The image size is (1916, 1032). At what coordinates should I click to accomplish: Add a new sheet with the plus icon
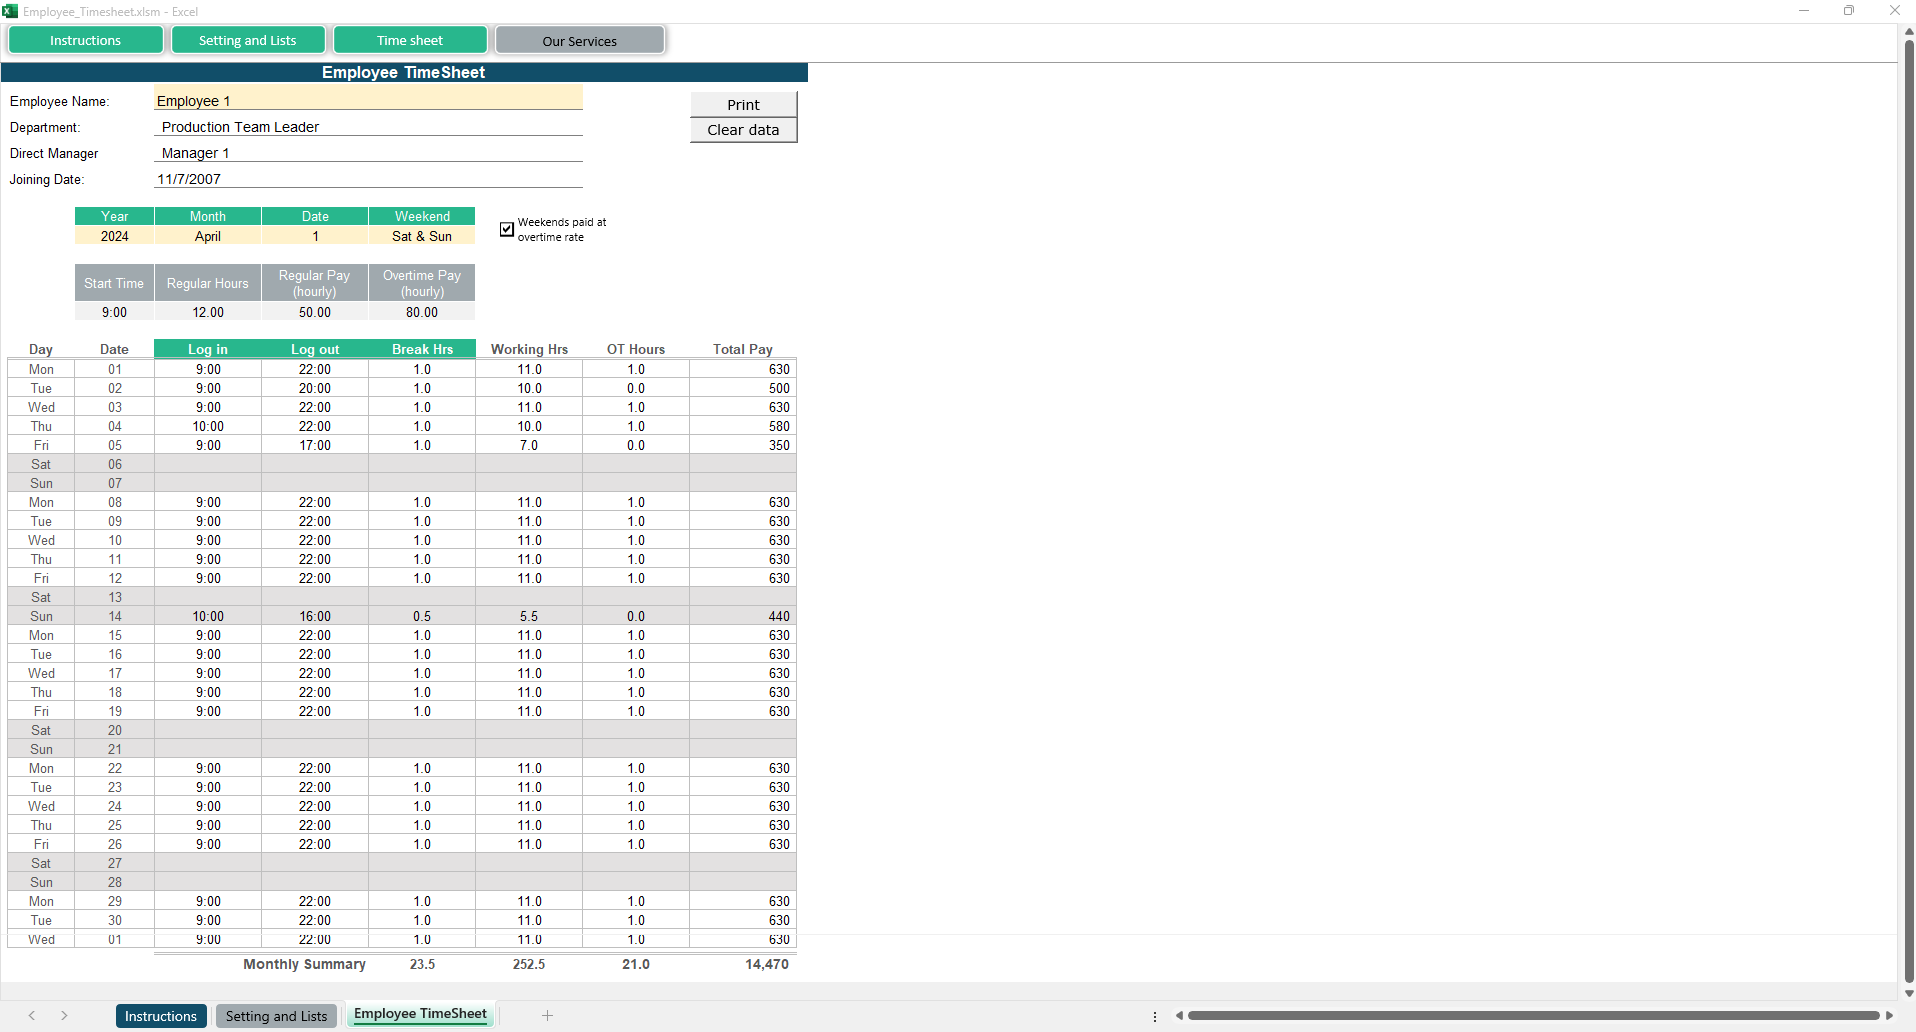pos(547,1016)
